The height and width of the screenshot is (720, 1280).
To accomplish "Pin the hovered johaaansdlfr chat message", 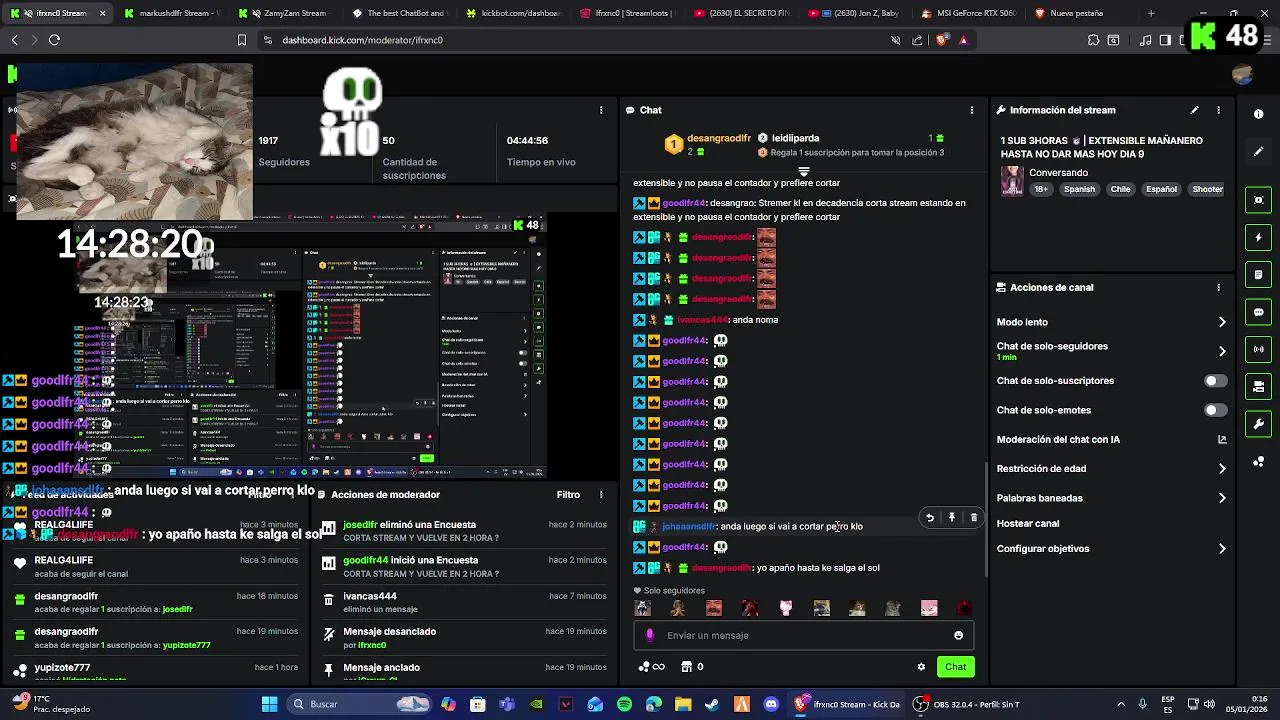I will tap(952, 518).
